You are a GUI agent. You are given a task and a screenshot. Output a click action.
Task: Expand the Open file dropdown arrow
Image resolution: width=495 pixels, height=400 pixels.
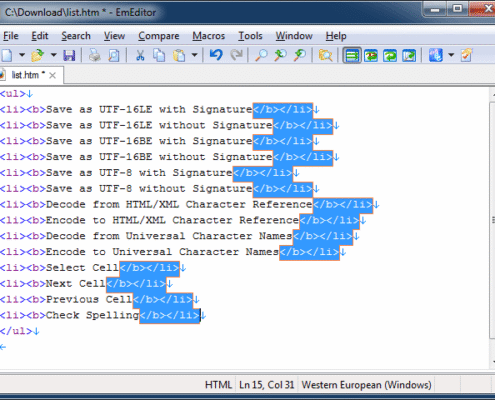click(53, 55)
